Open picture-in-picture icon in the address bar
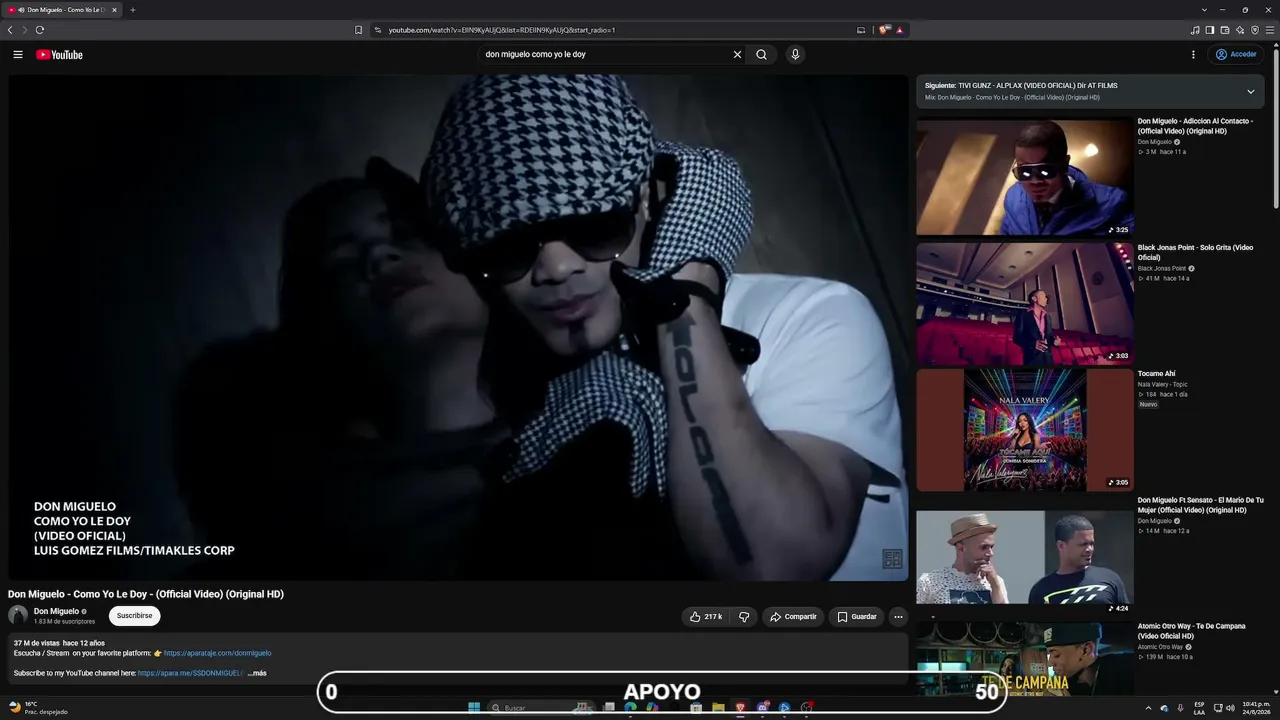The height and width of the screenshot is (720, 1280). pyautogui.click(x=861, y=30)
